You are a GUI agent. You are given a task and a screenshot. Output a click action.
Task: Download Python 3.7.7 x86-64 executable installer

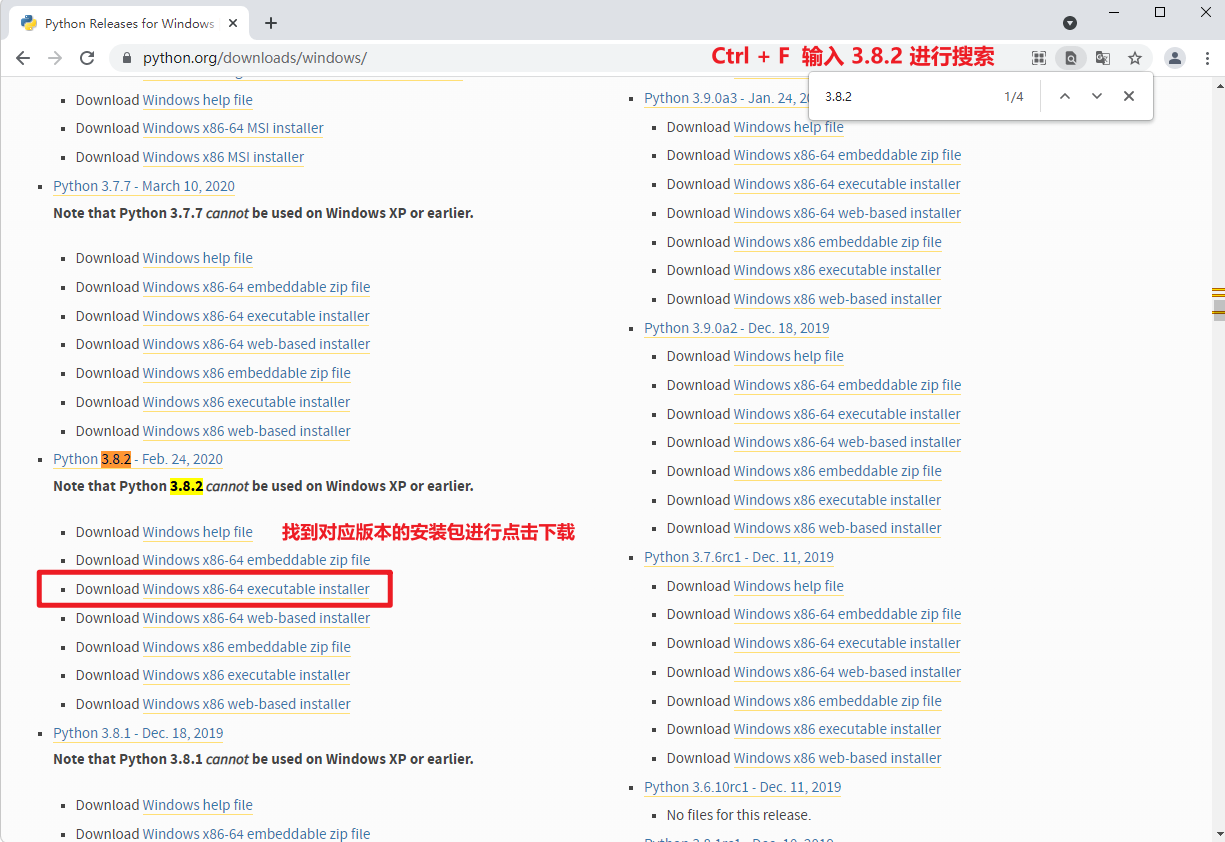256,316
